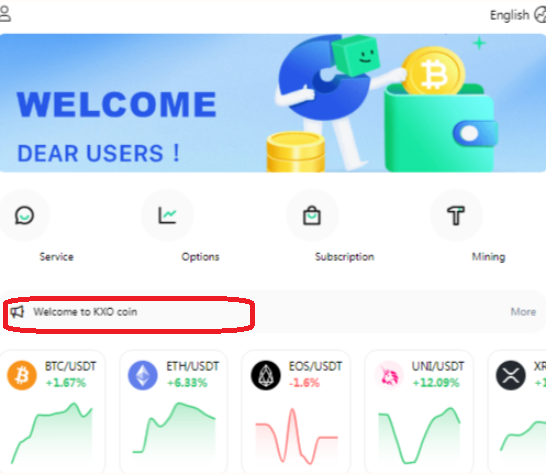Open the user profile icon
This screenshot has width=546, height=475.
[5, 14]
